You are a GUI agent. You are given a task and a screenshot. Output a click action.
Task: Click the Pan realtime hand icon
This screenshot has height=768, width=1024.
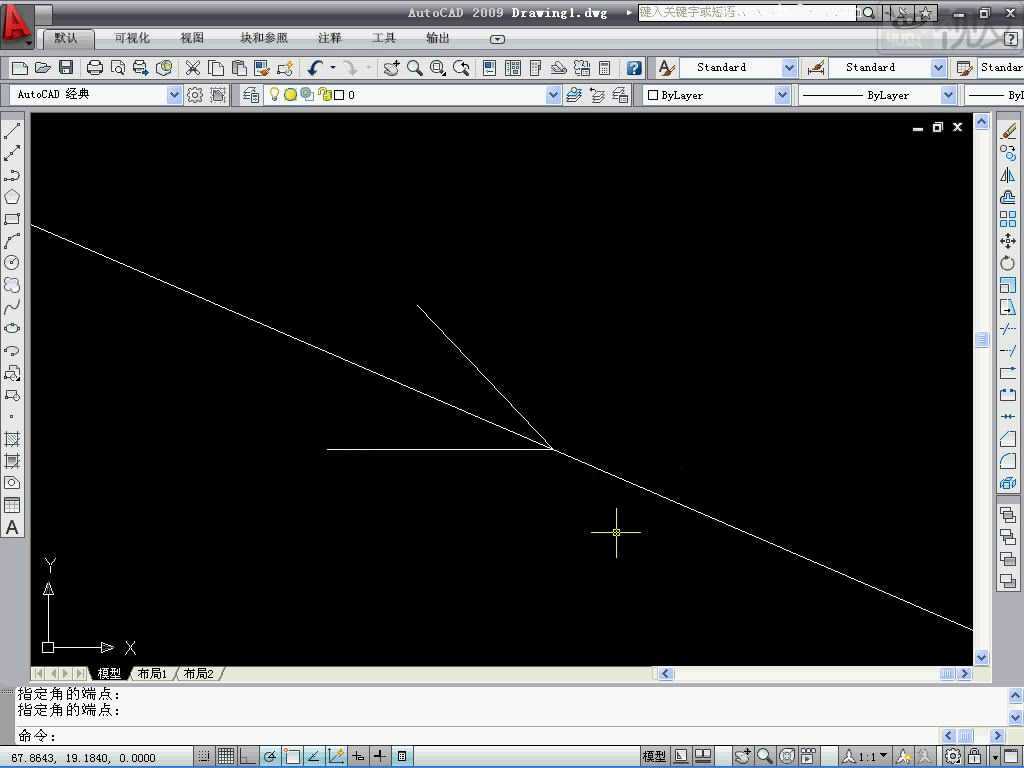click(391, 67)
